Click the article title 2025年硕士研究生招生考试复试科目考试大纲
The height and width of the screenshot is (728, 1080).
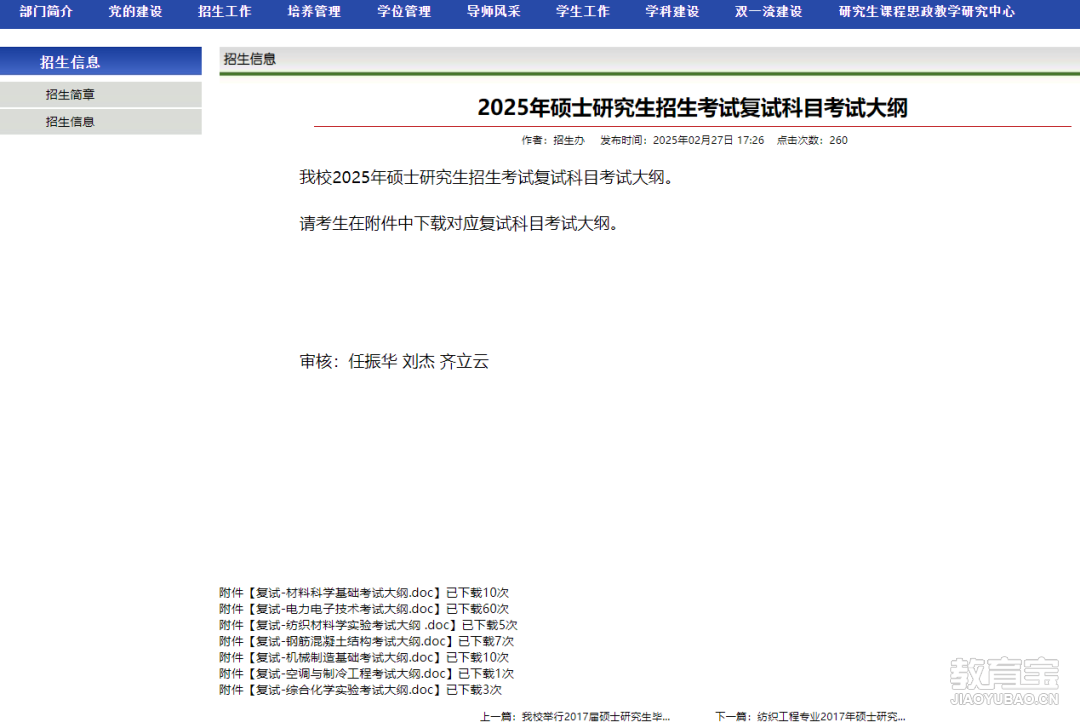click(x=692, y=107)
